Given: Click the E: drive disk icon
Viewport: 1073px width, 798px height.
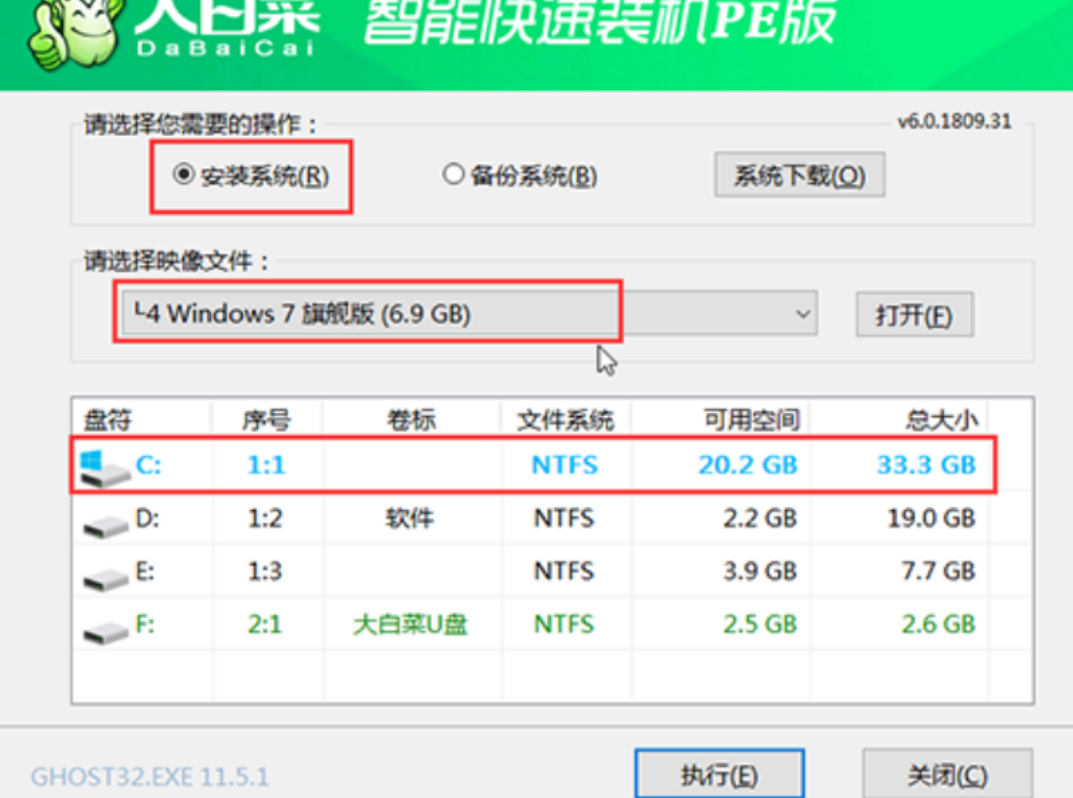Looking at the screenshot, I should pos(105,579).
